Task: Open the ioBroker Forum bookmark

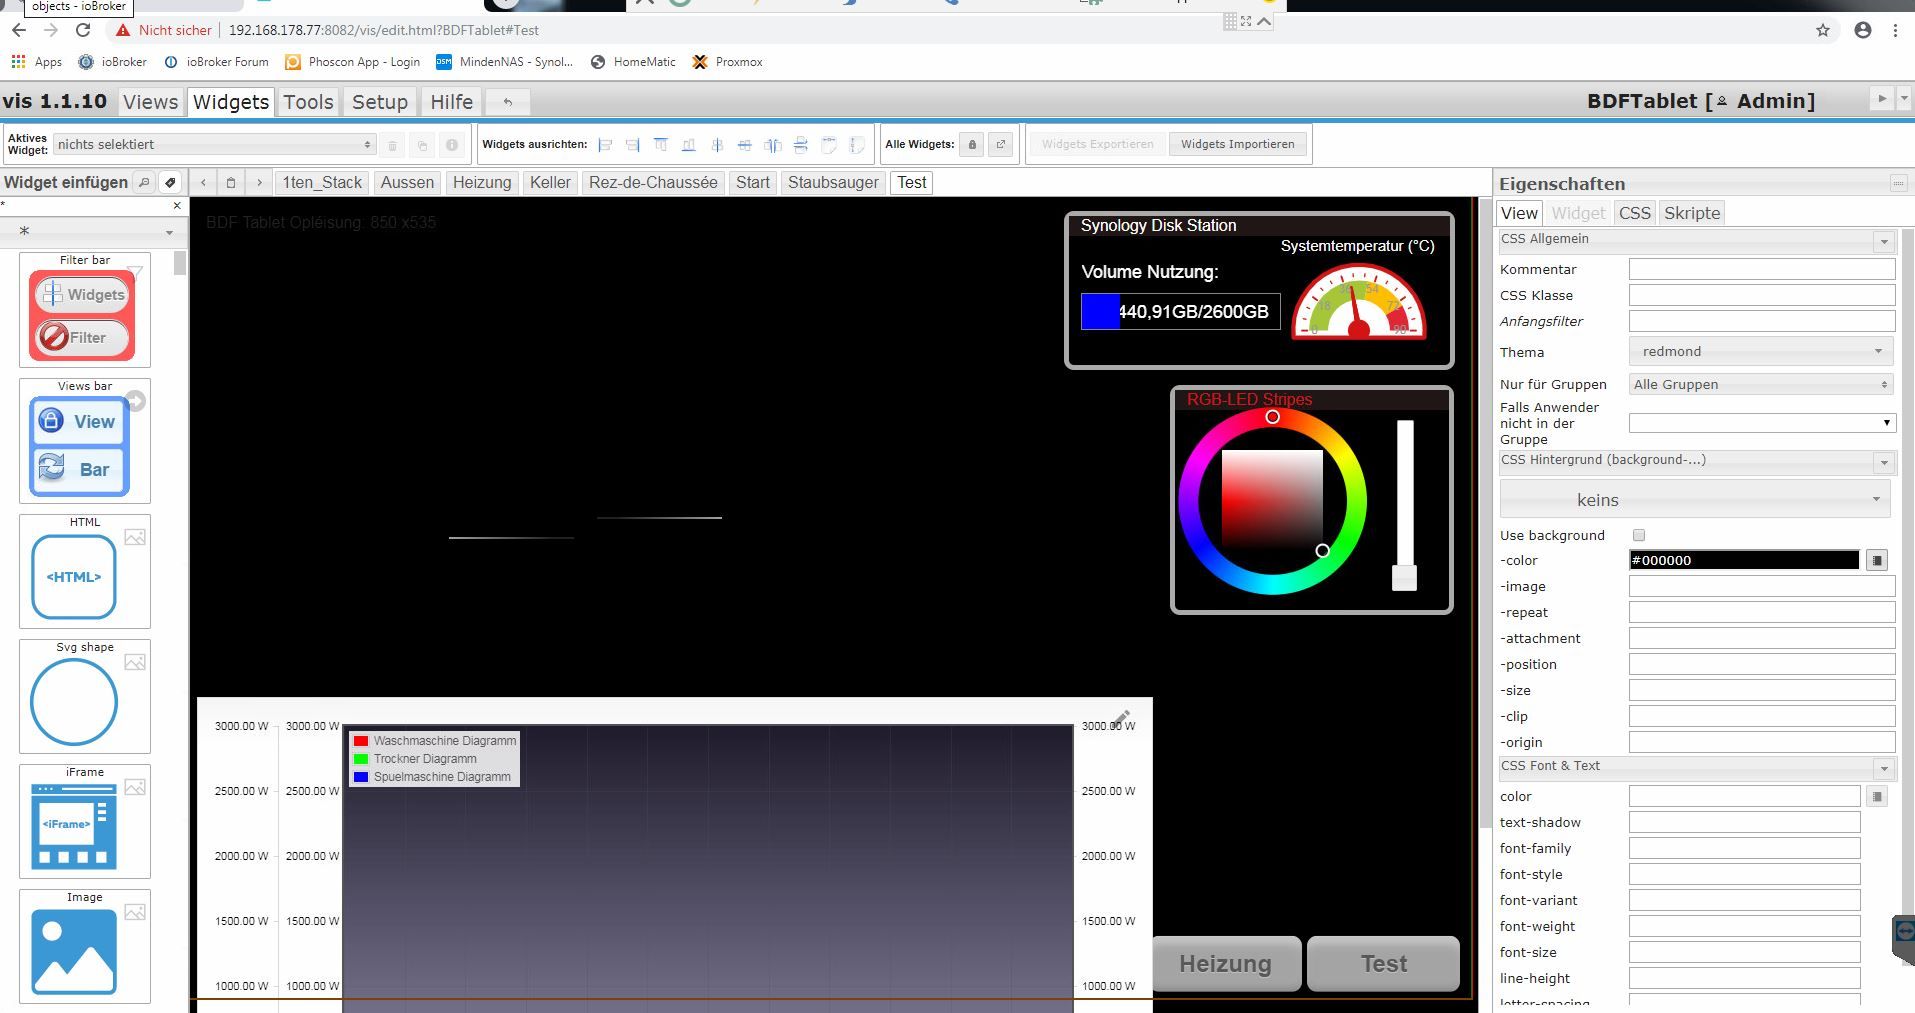Action: click(x=216, y=62)
